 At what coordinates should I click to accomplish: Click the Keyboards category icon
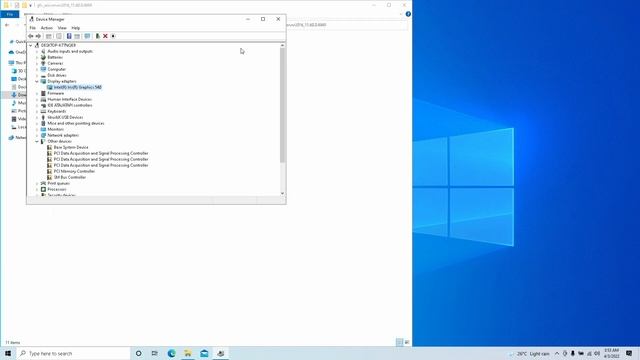tap(43, 111)
